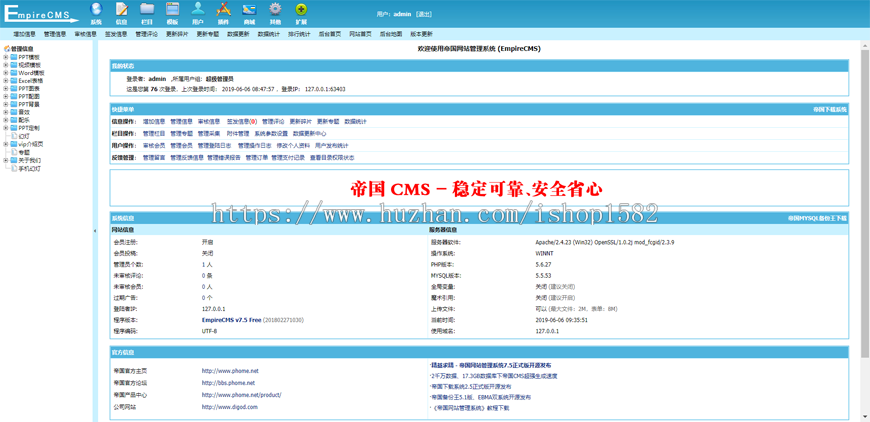Select the 手机幻灯 tree item label
The width and height of the screenshot is (870, 422).
[x=29, y=168]
